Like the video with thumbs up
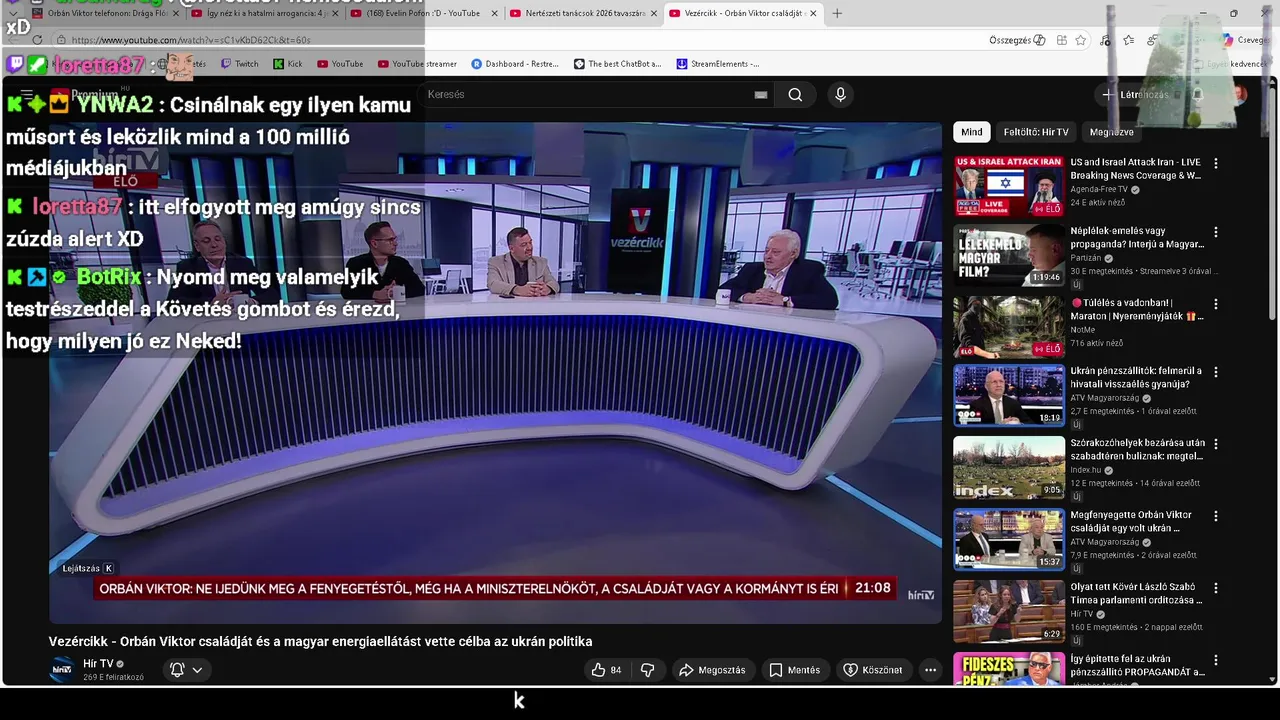The height and width of the screenshot is (720, 1280). click(607, 670)
